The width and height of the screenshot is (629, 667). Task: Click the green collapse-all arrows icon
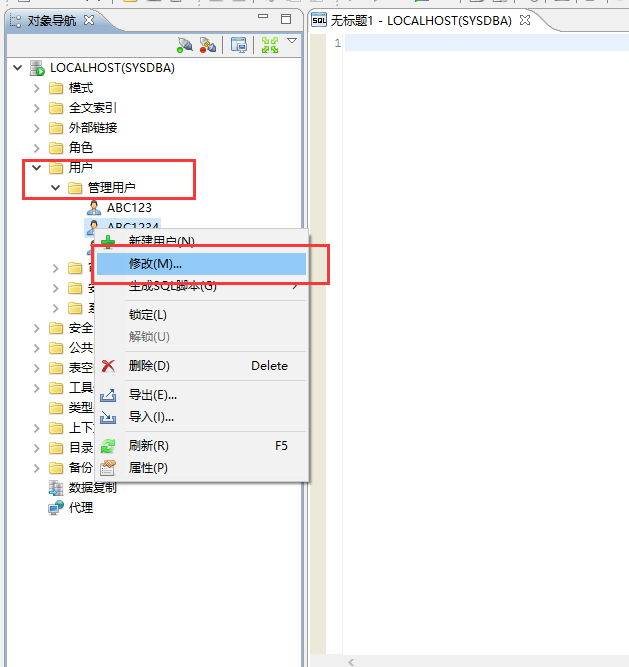270,45
